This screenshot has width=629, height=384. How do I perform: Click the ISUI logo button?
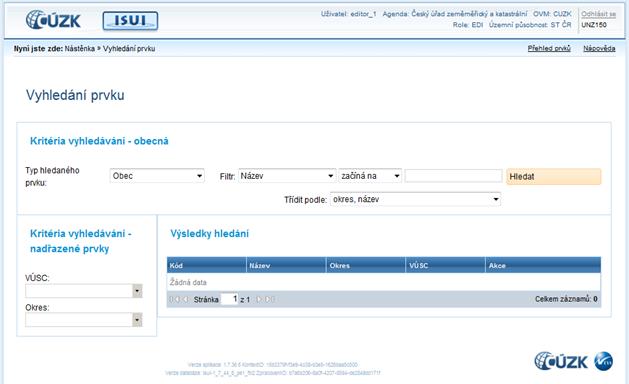(x=130, y=21)
